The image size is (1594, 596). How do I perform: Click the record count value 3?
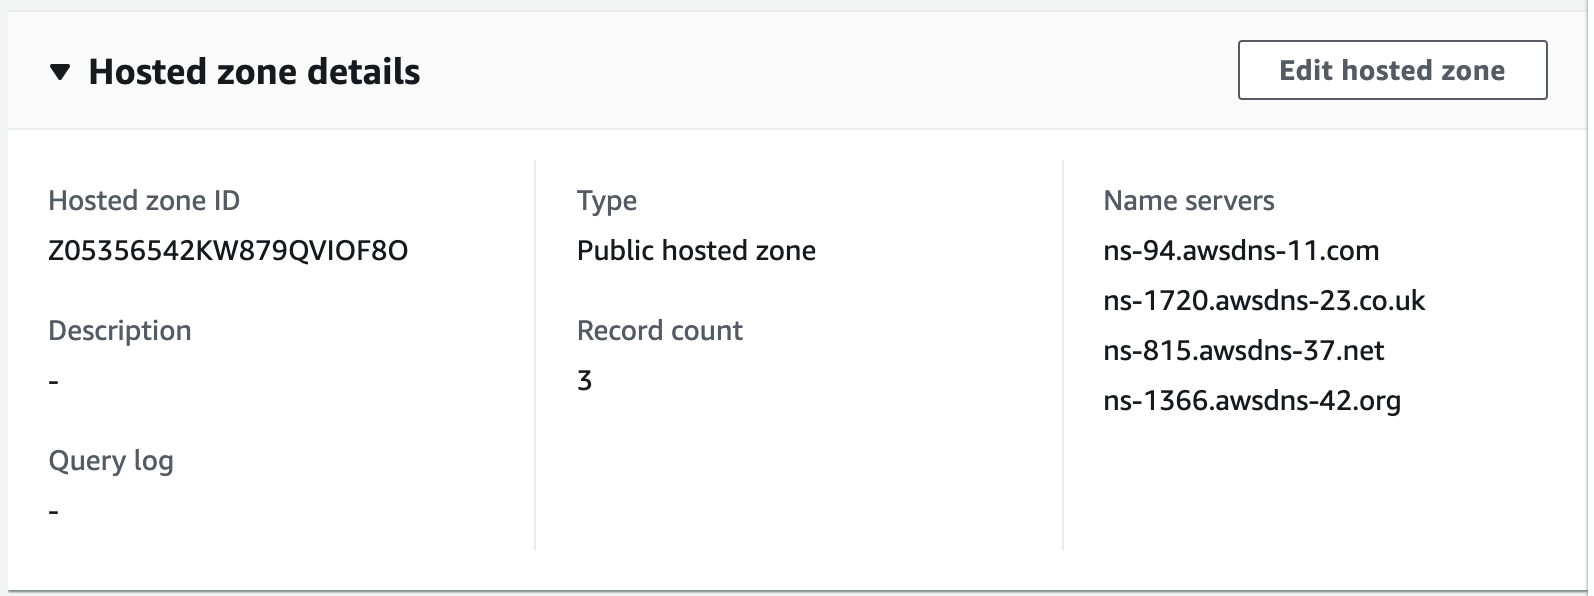tap(585, 381)
